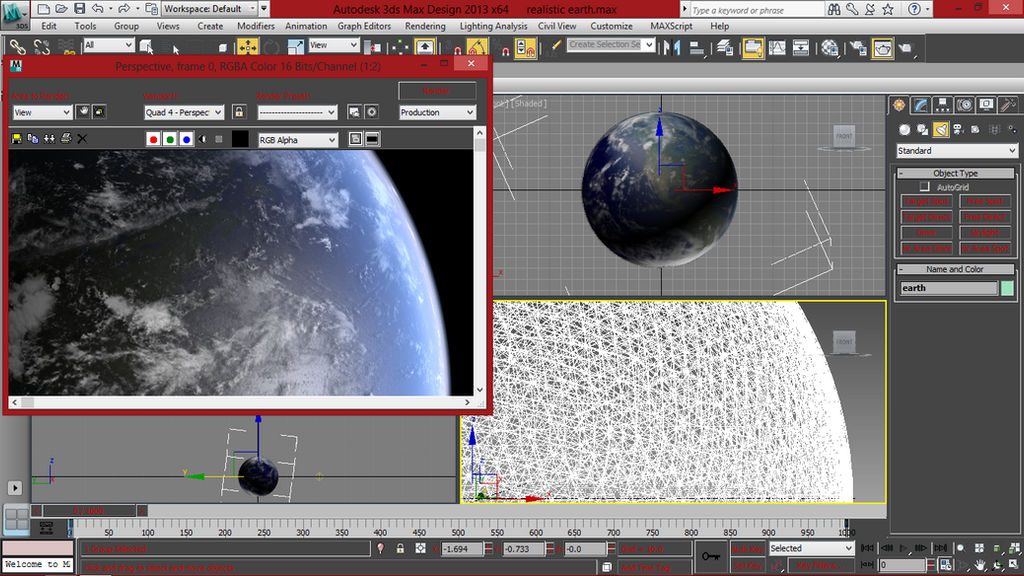Click the Unlink Selection broken chain icon
The image size is (1024, 576).
pyautogui.click(x=42, y=47)
